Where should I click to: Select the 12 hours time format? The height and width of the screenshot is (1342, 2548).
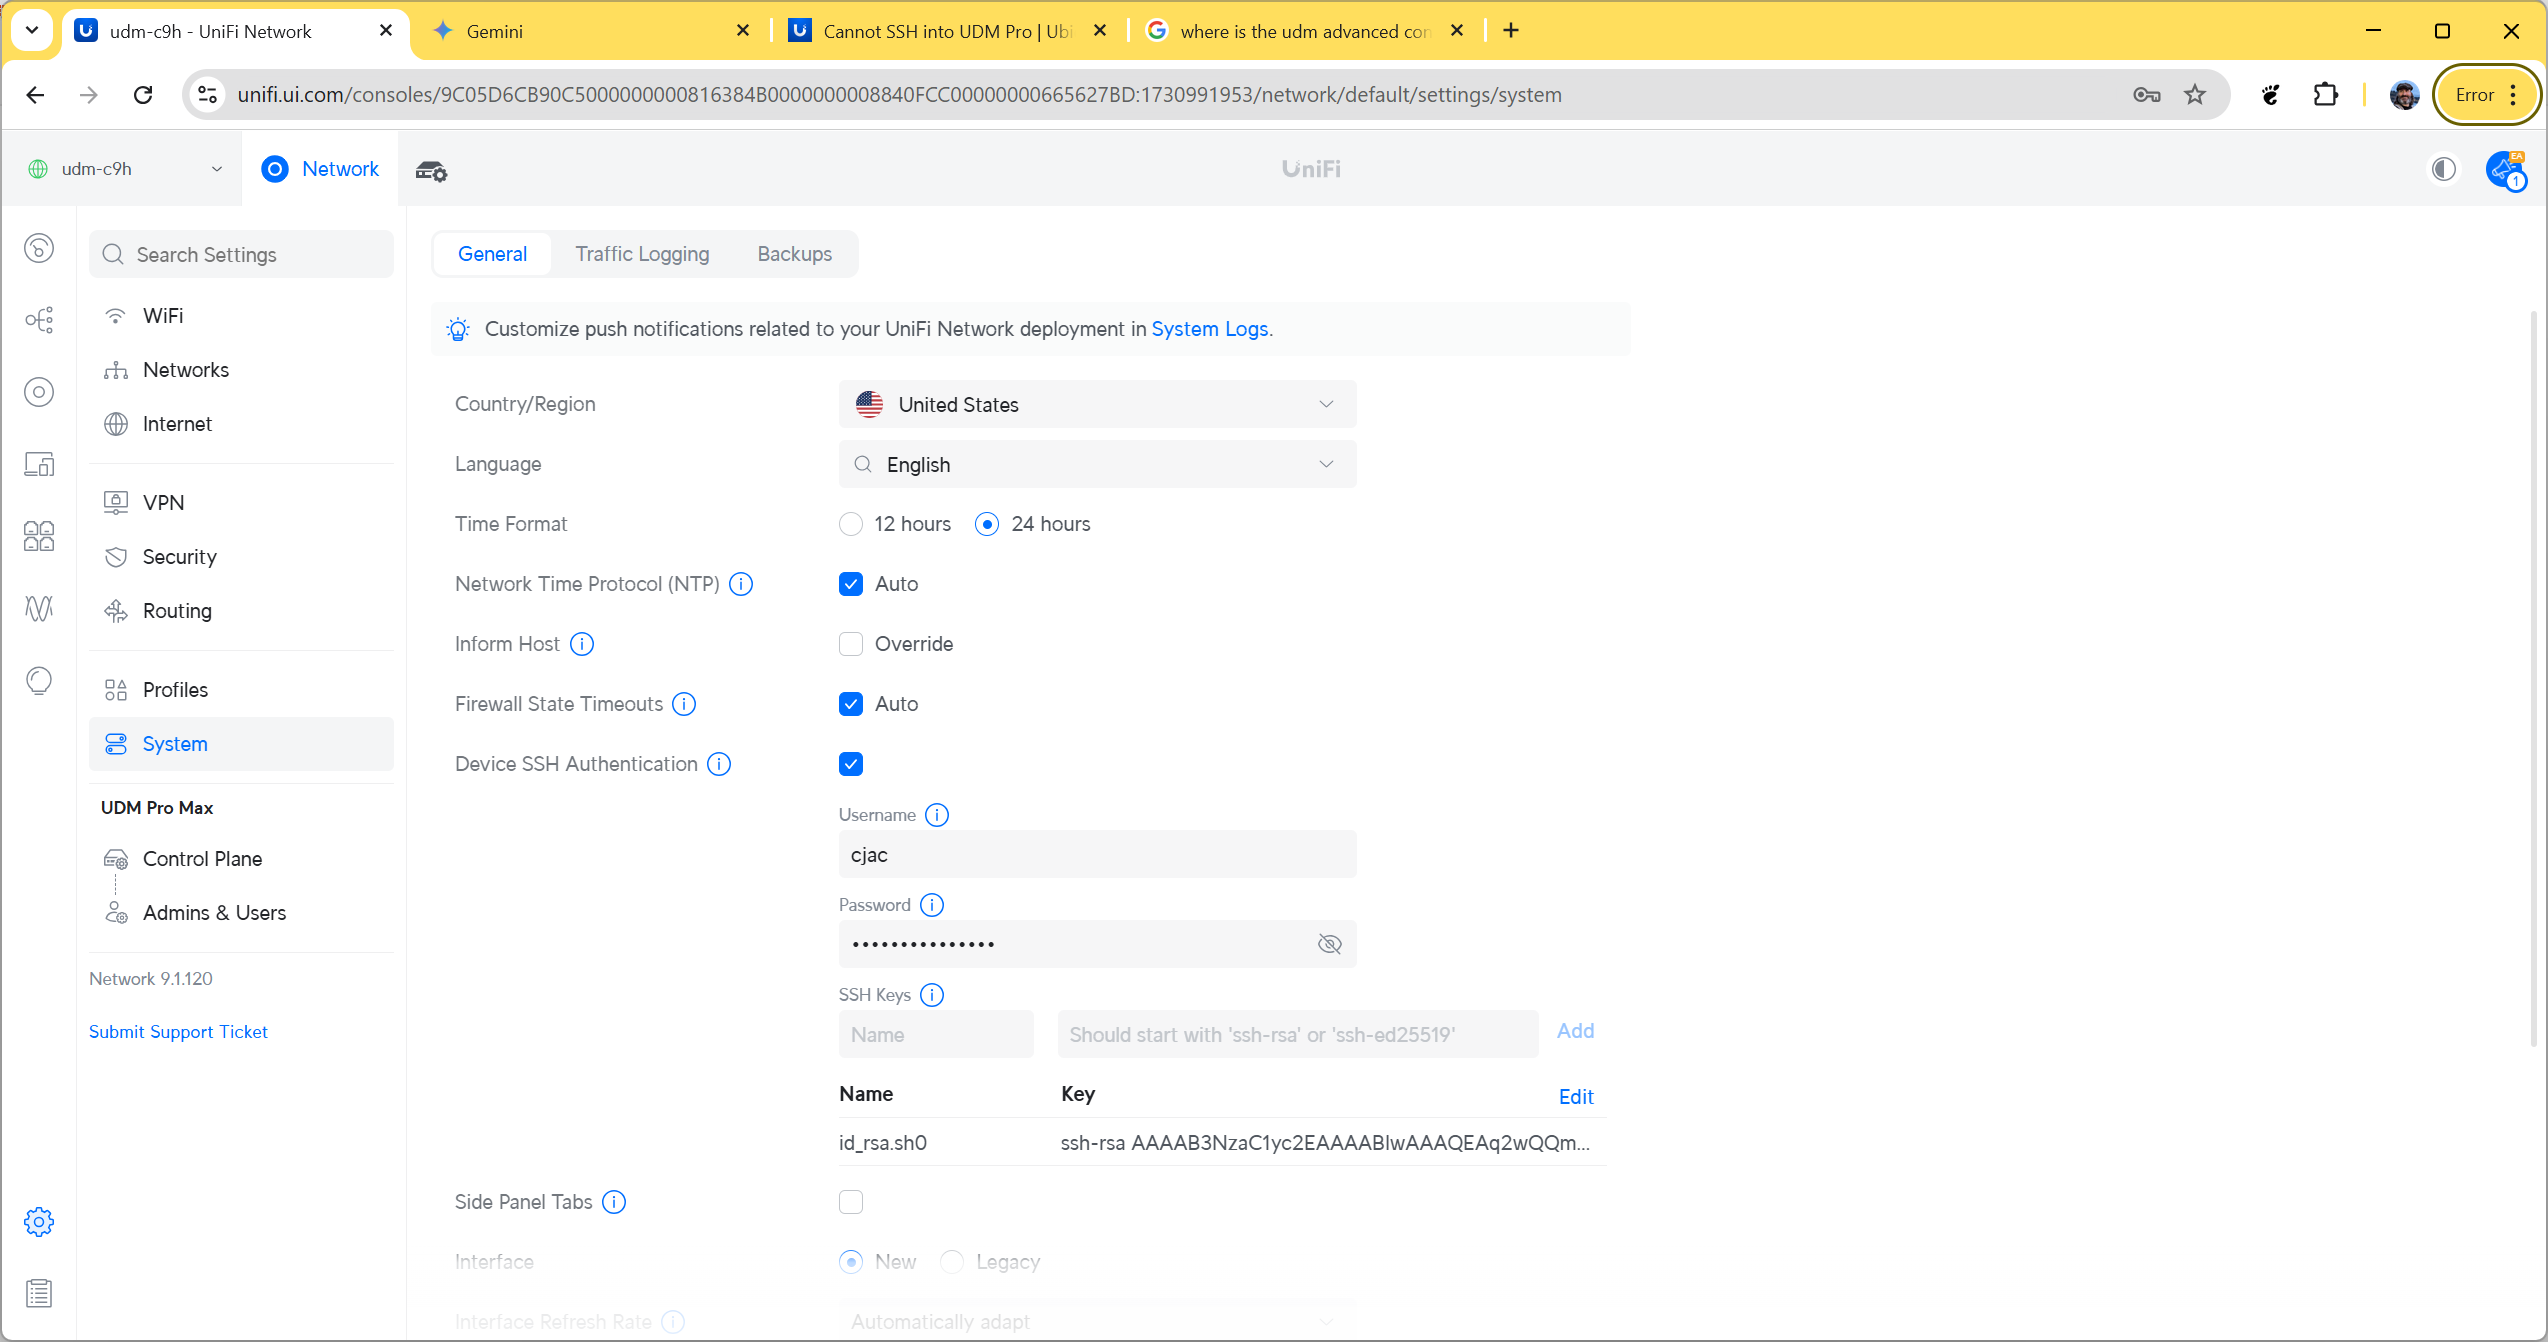coord(851,524)
